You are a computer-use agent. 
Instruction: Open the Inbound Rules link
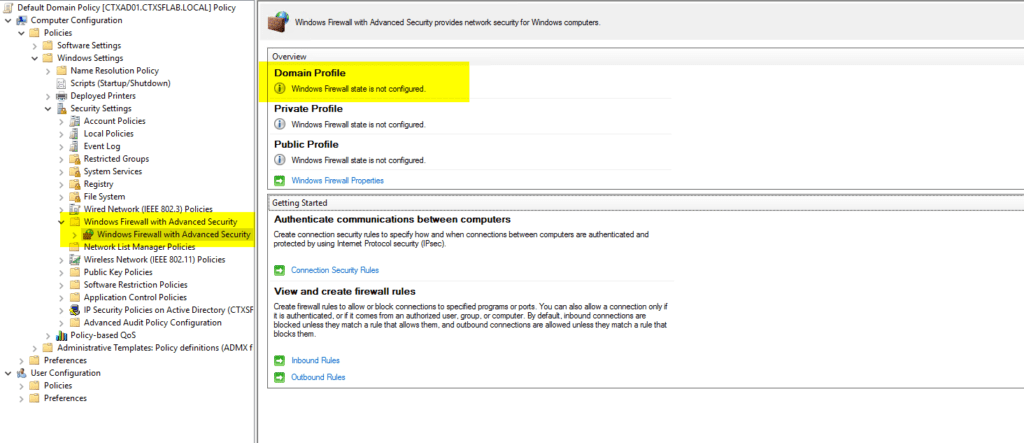click(315, 360)
